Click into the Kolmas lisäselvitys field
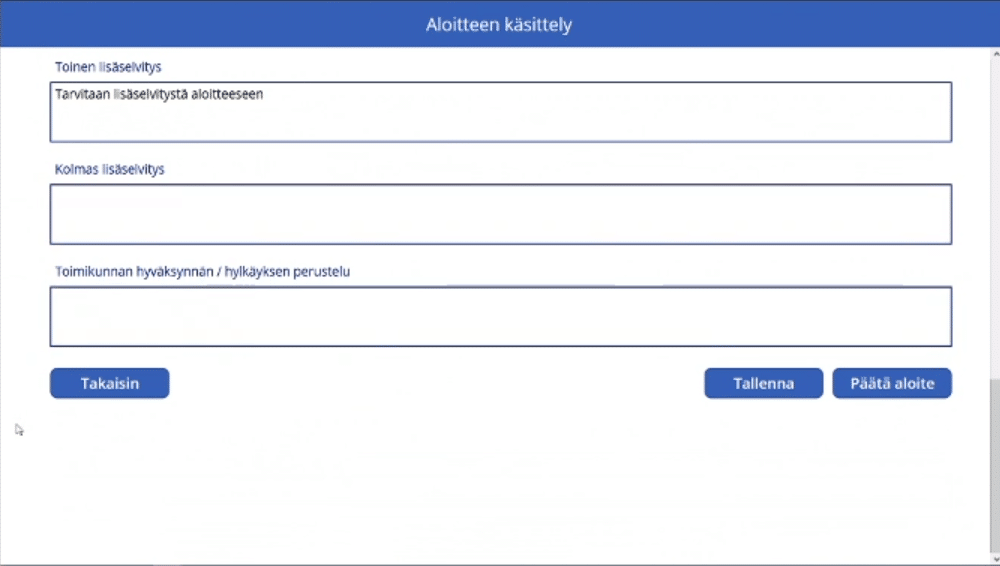Image resolution: width=1000 pixels, height=566 pixels. coord(500,214)
